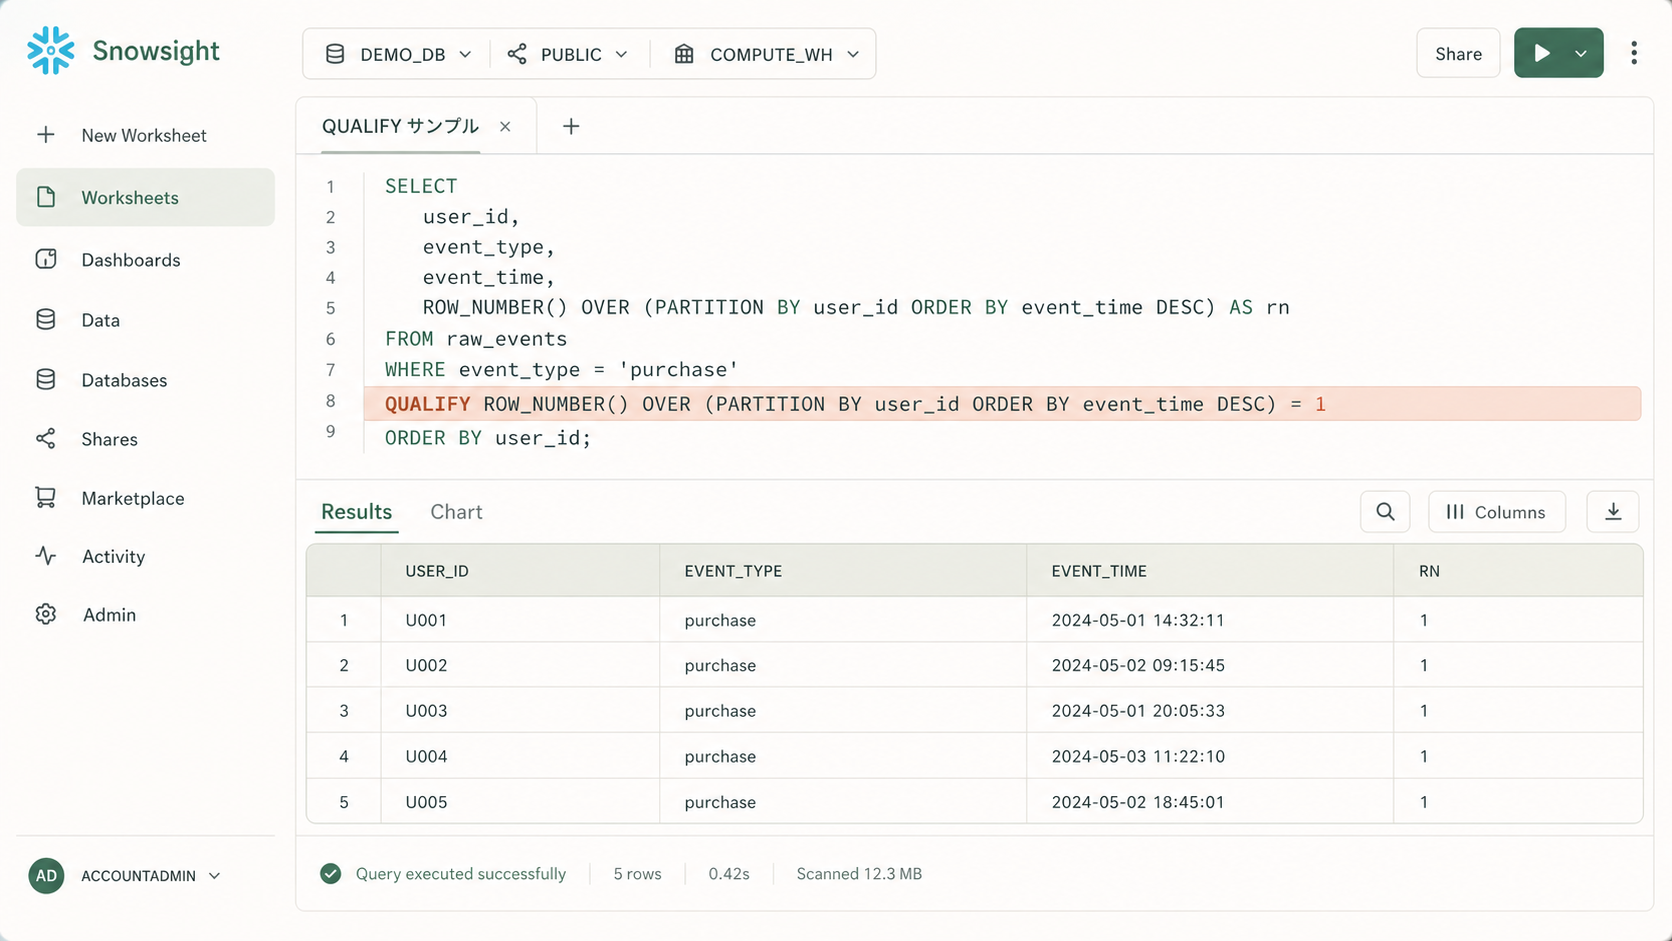Screen dimensions: 1672x941
Task: Click editor line number 5
Action: tap(330, 308)
